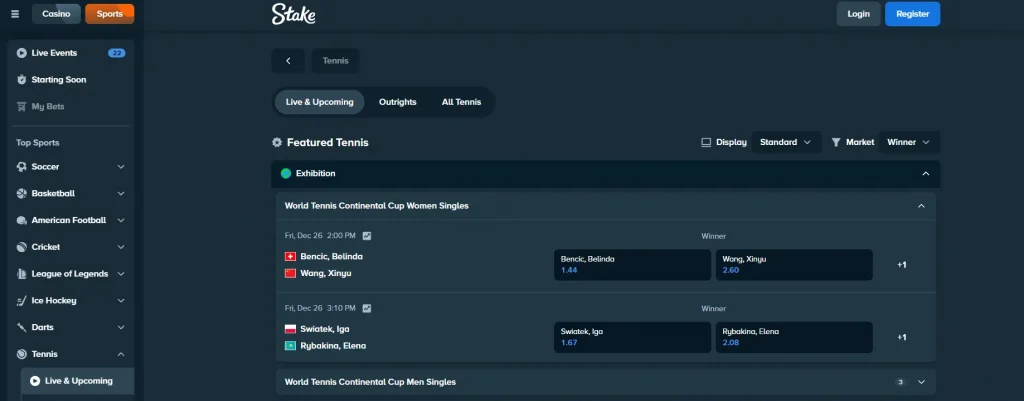
Task: Click the My Bets icon
Action: [x=22, y=106]
